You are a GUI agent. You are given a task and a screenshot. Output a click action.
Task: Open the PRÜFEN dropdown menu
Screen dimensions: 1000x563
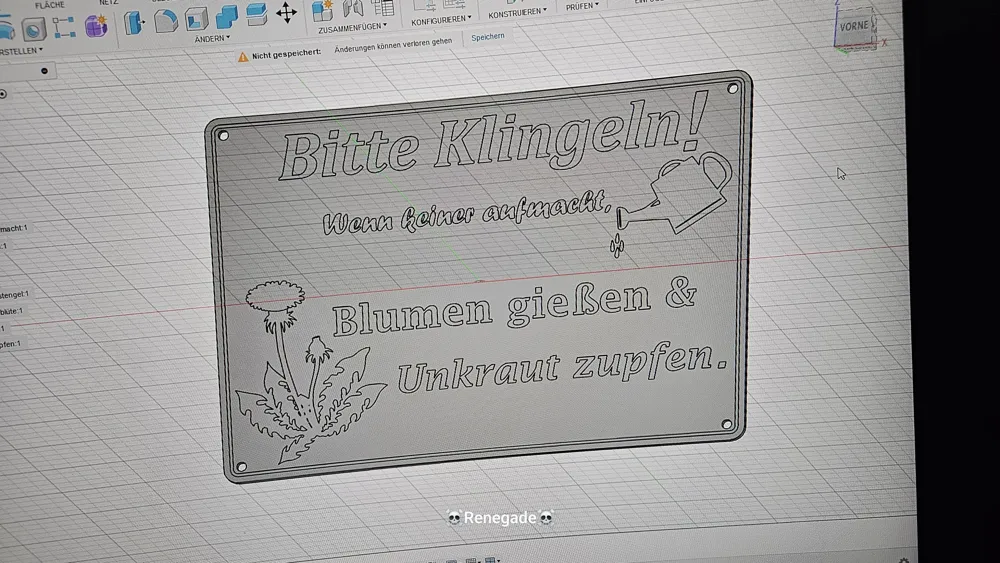click(x=582, y=6)
